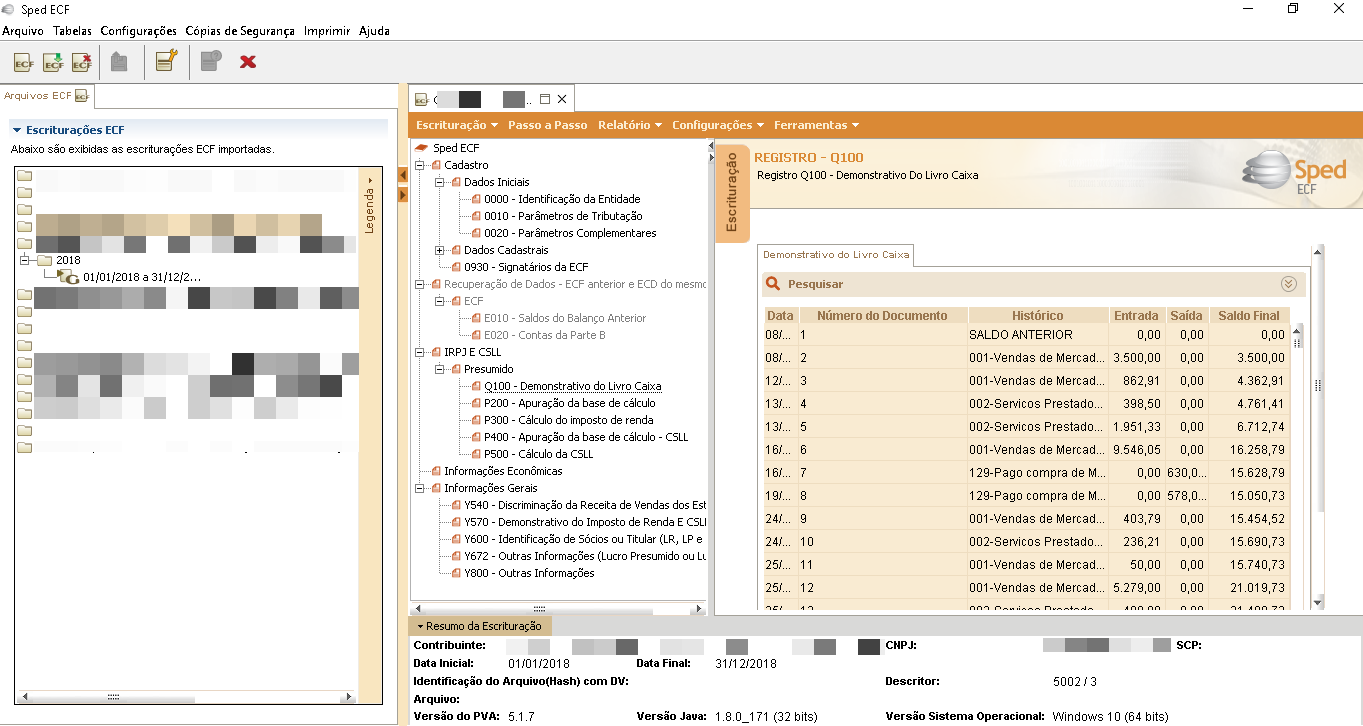Click the icon beside P200 - Apuração da base
The height and width of the screenshot is (726, 1363).
click(476, 403)
